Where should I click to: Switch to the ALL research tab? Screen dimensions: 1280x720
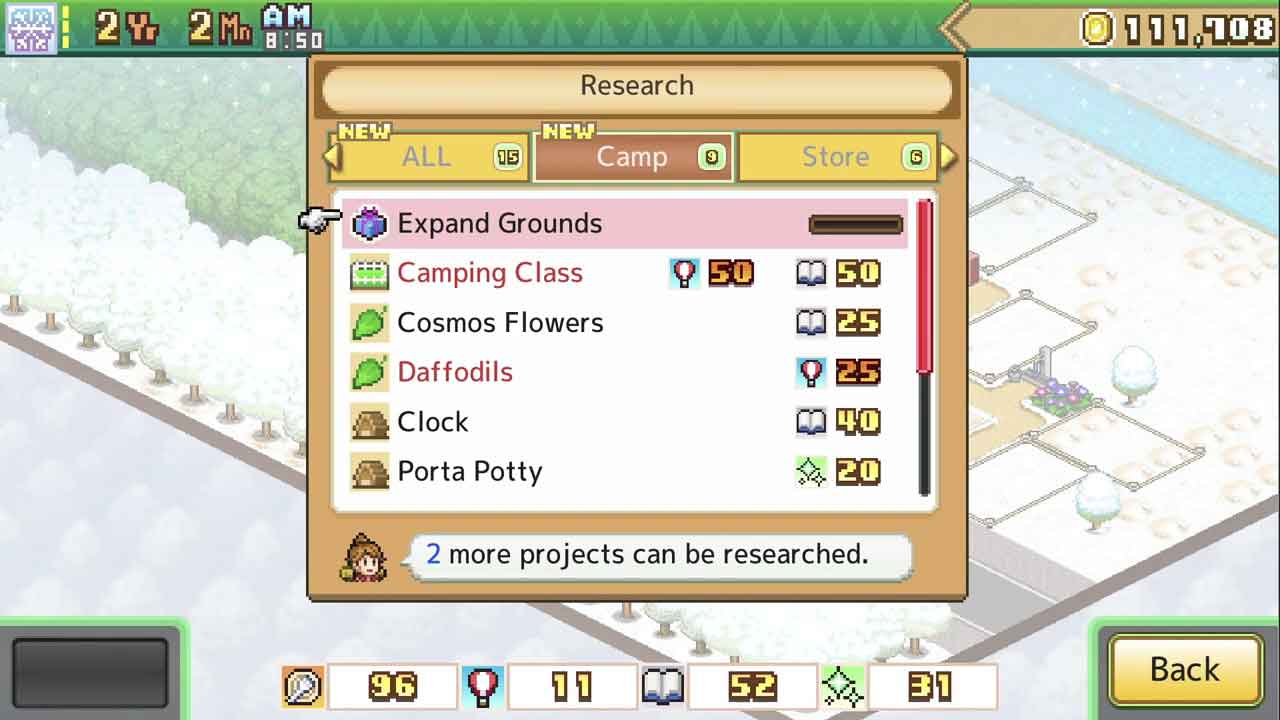tap(428, 157)
